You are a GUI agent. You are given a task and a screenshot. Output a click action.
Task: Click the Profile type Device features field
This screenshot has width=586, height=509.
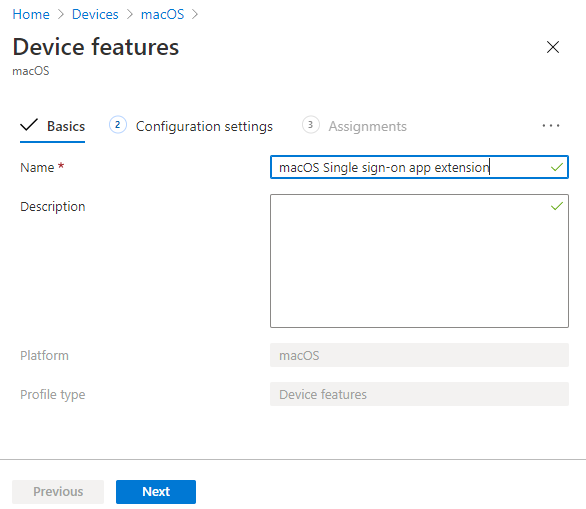coord(419,394)
